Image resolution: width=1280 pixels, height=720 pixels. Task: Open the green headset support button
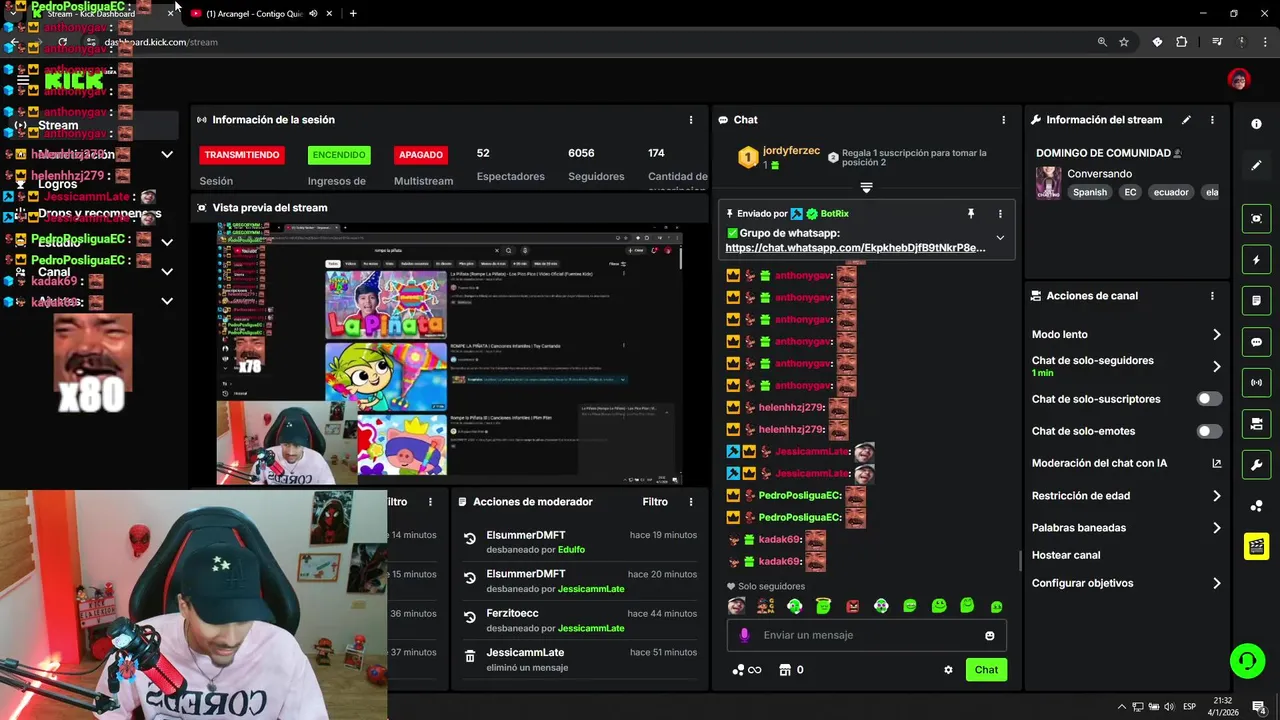click(1247, 661)
